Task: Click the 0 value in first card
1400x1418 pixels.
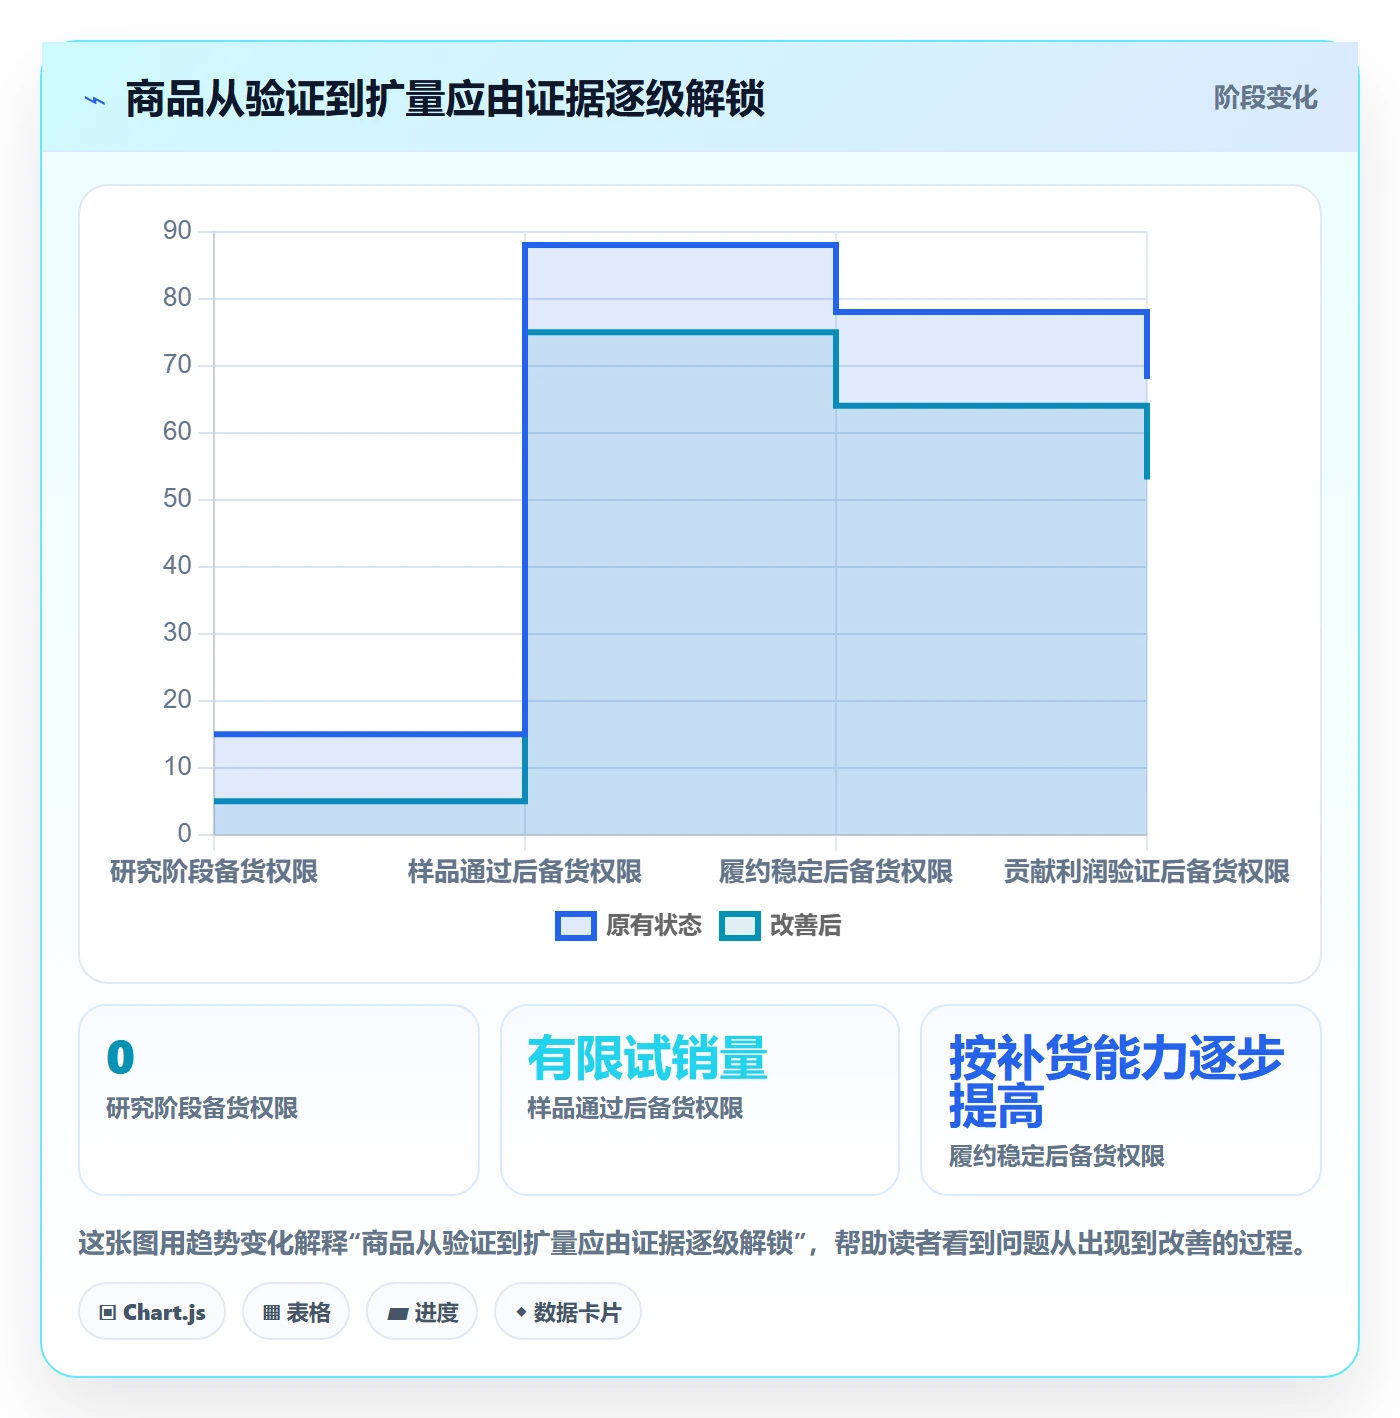Action: tap(120, 1059)
